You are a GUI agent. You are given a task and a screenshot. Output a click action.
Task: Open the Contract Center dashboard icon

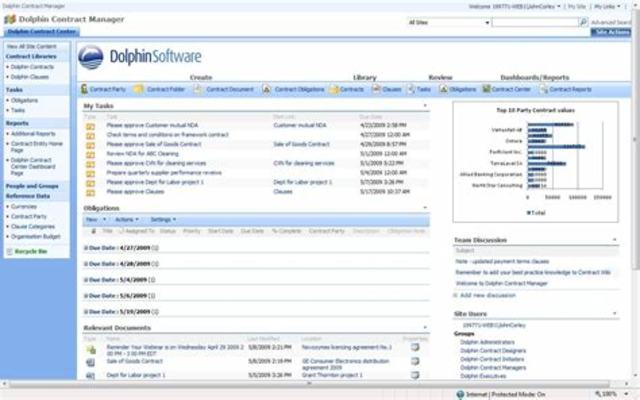pyautogui.click(x=486, y=89)
